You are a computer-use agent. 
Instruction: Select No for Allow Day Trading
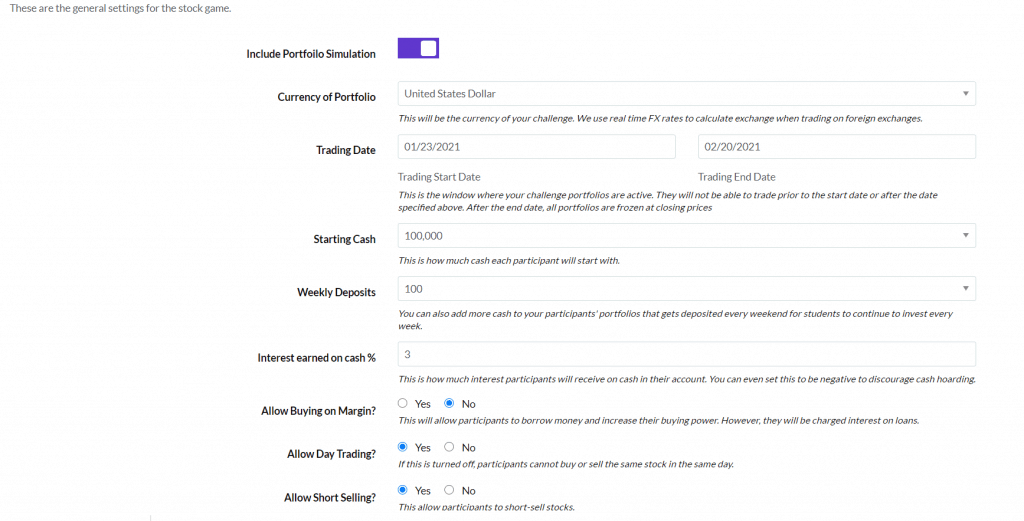[449, 447]
